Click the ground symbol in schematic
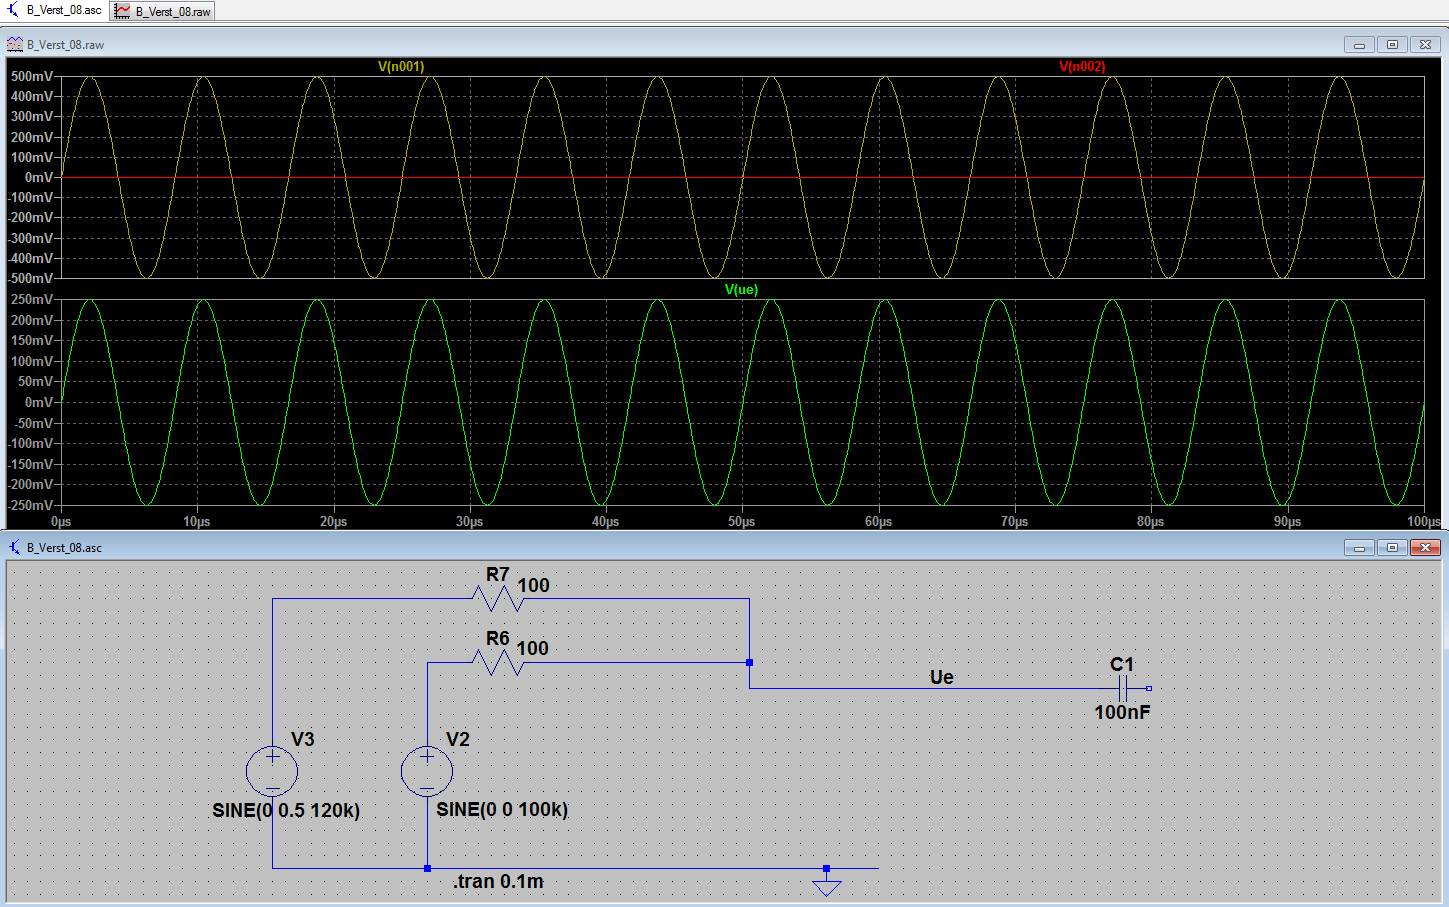Viewport: 1449px width, 907px height. (x=827, y=887)
